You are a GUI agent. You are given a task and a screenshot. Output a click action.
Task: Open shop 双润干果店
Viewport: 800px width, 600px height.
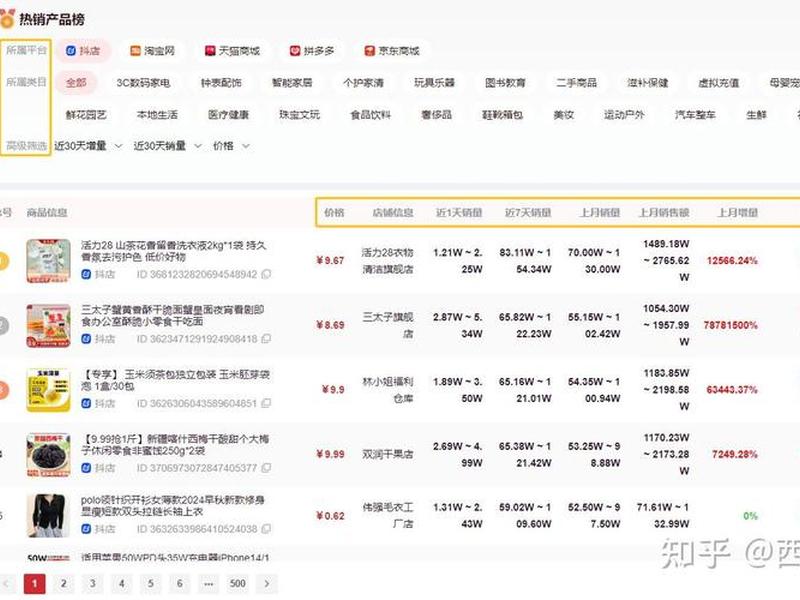389,454
